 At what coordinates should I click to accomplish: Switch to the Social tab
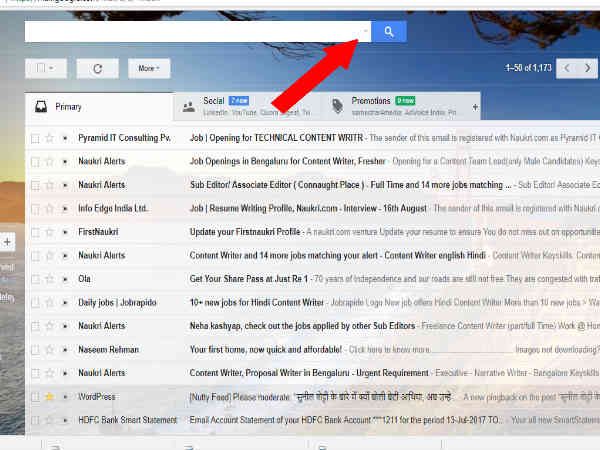(247, 107)
